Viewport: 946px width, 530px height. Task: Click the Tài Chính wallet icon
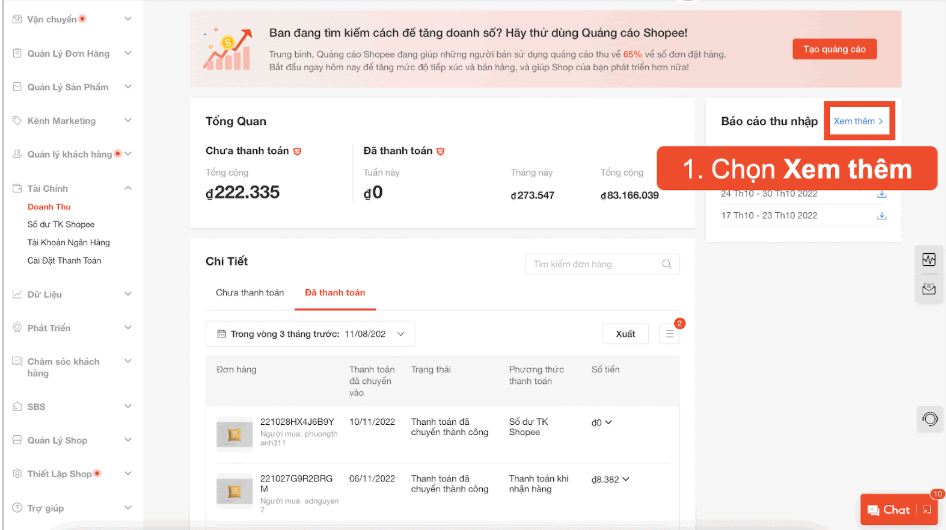click(x=17, y=188)
